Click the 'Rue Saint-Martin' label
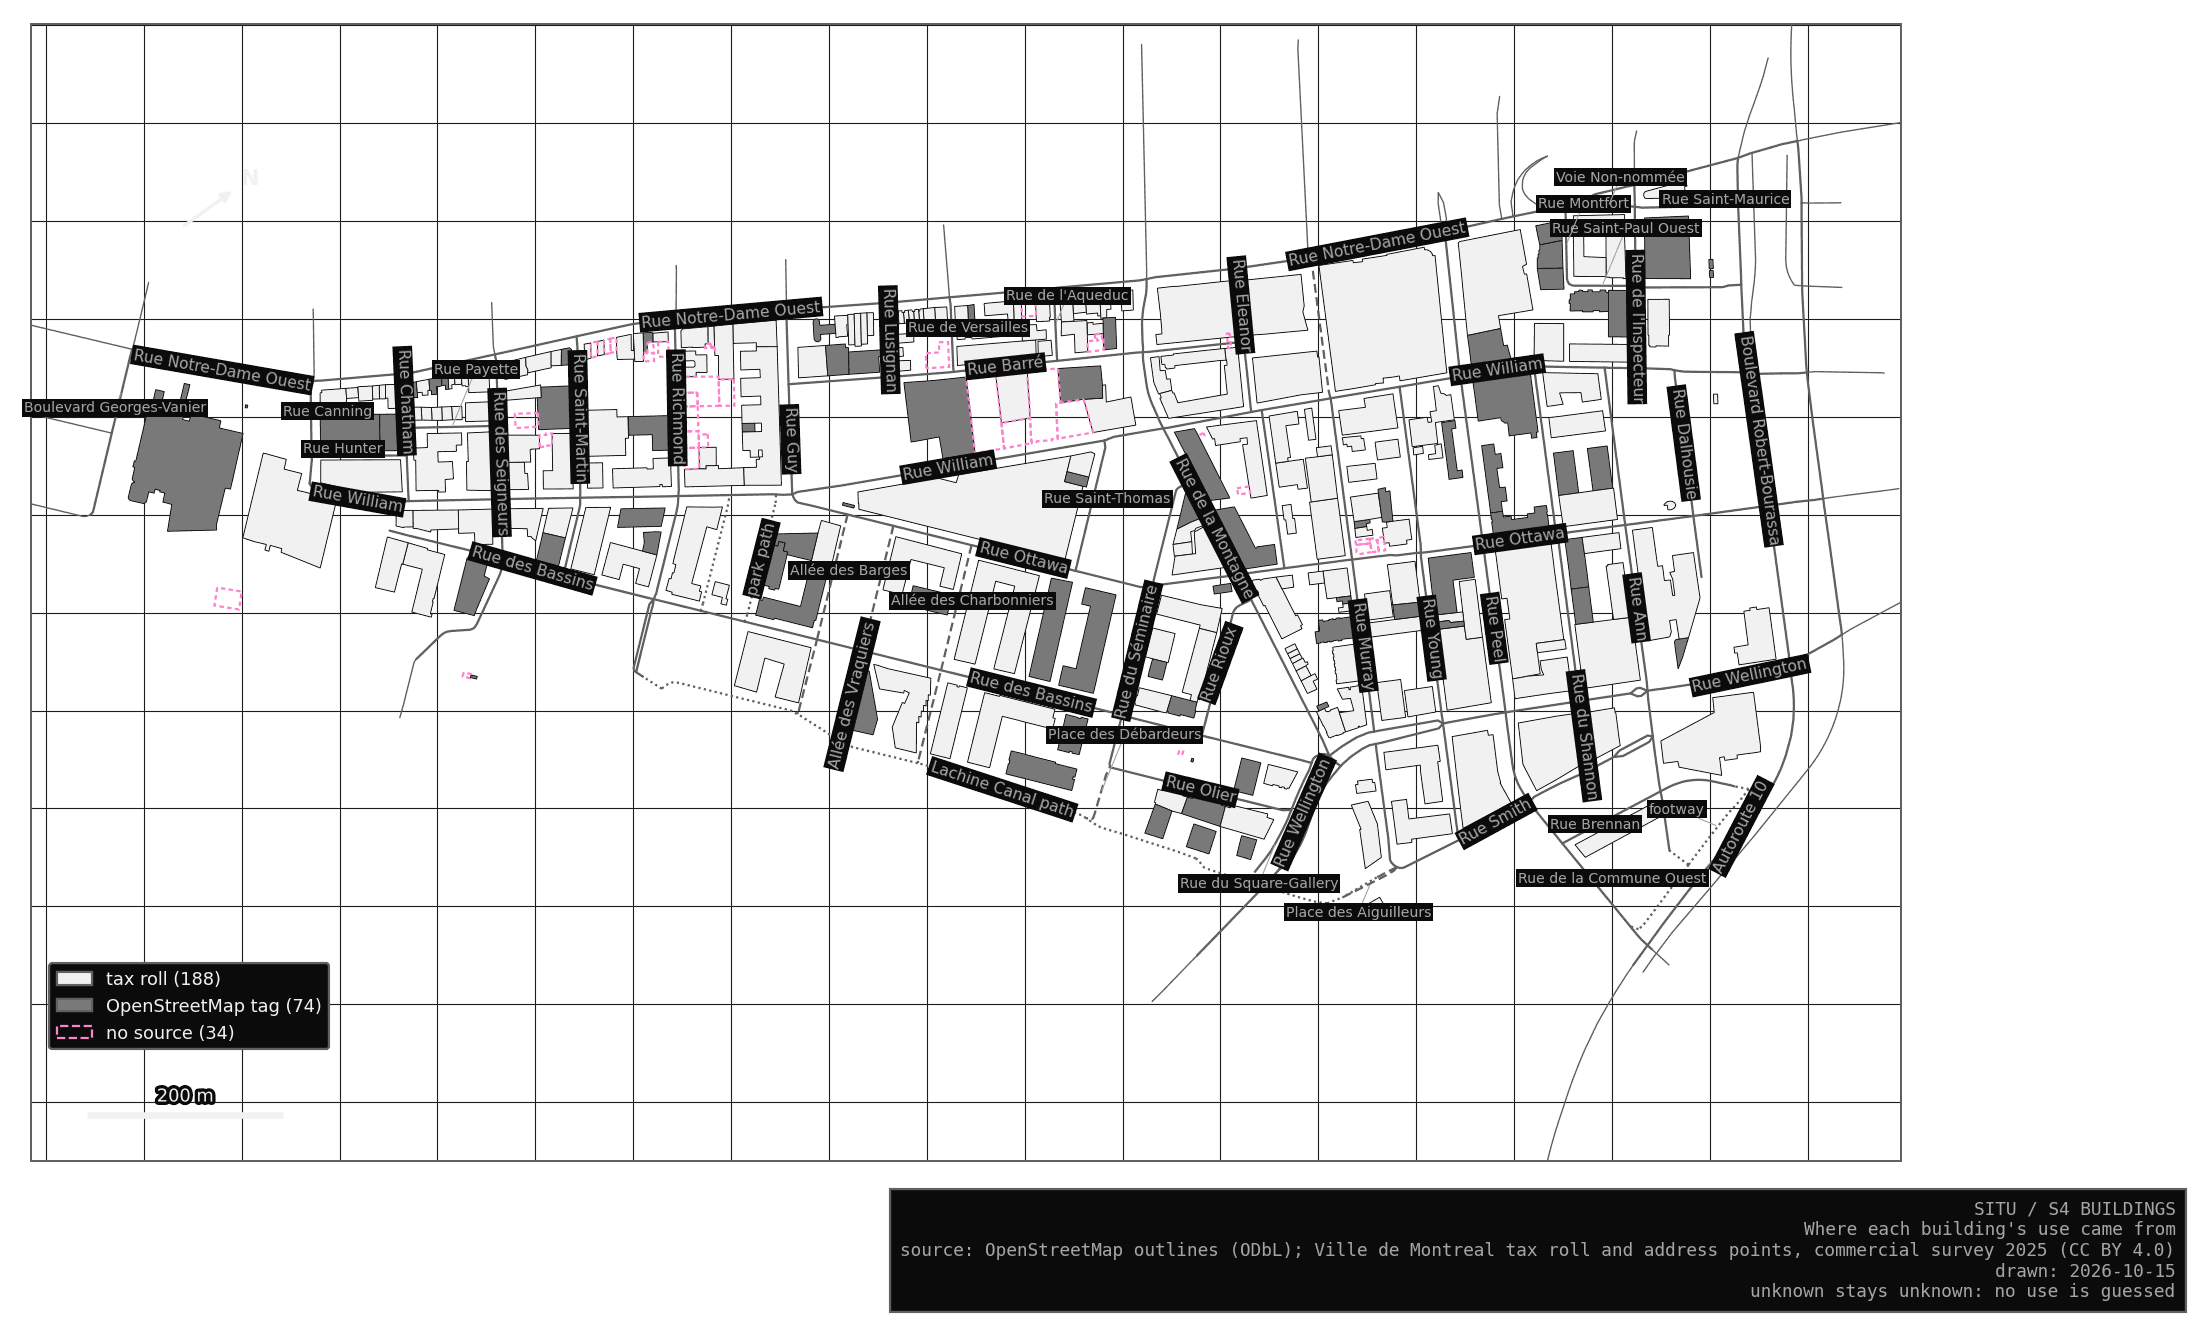Screen dimensions: 2199x1325 579,417
